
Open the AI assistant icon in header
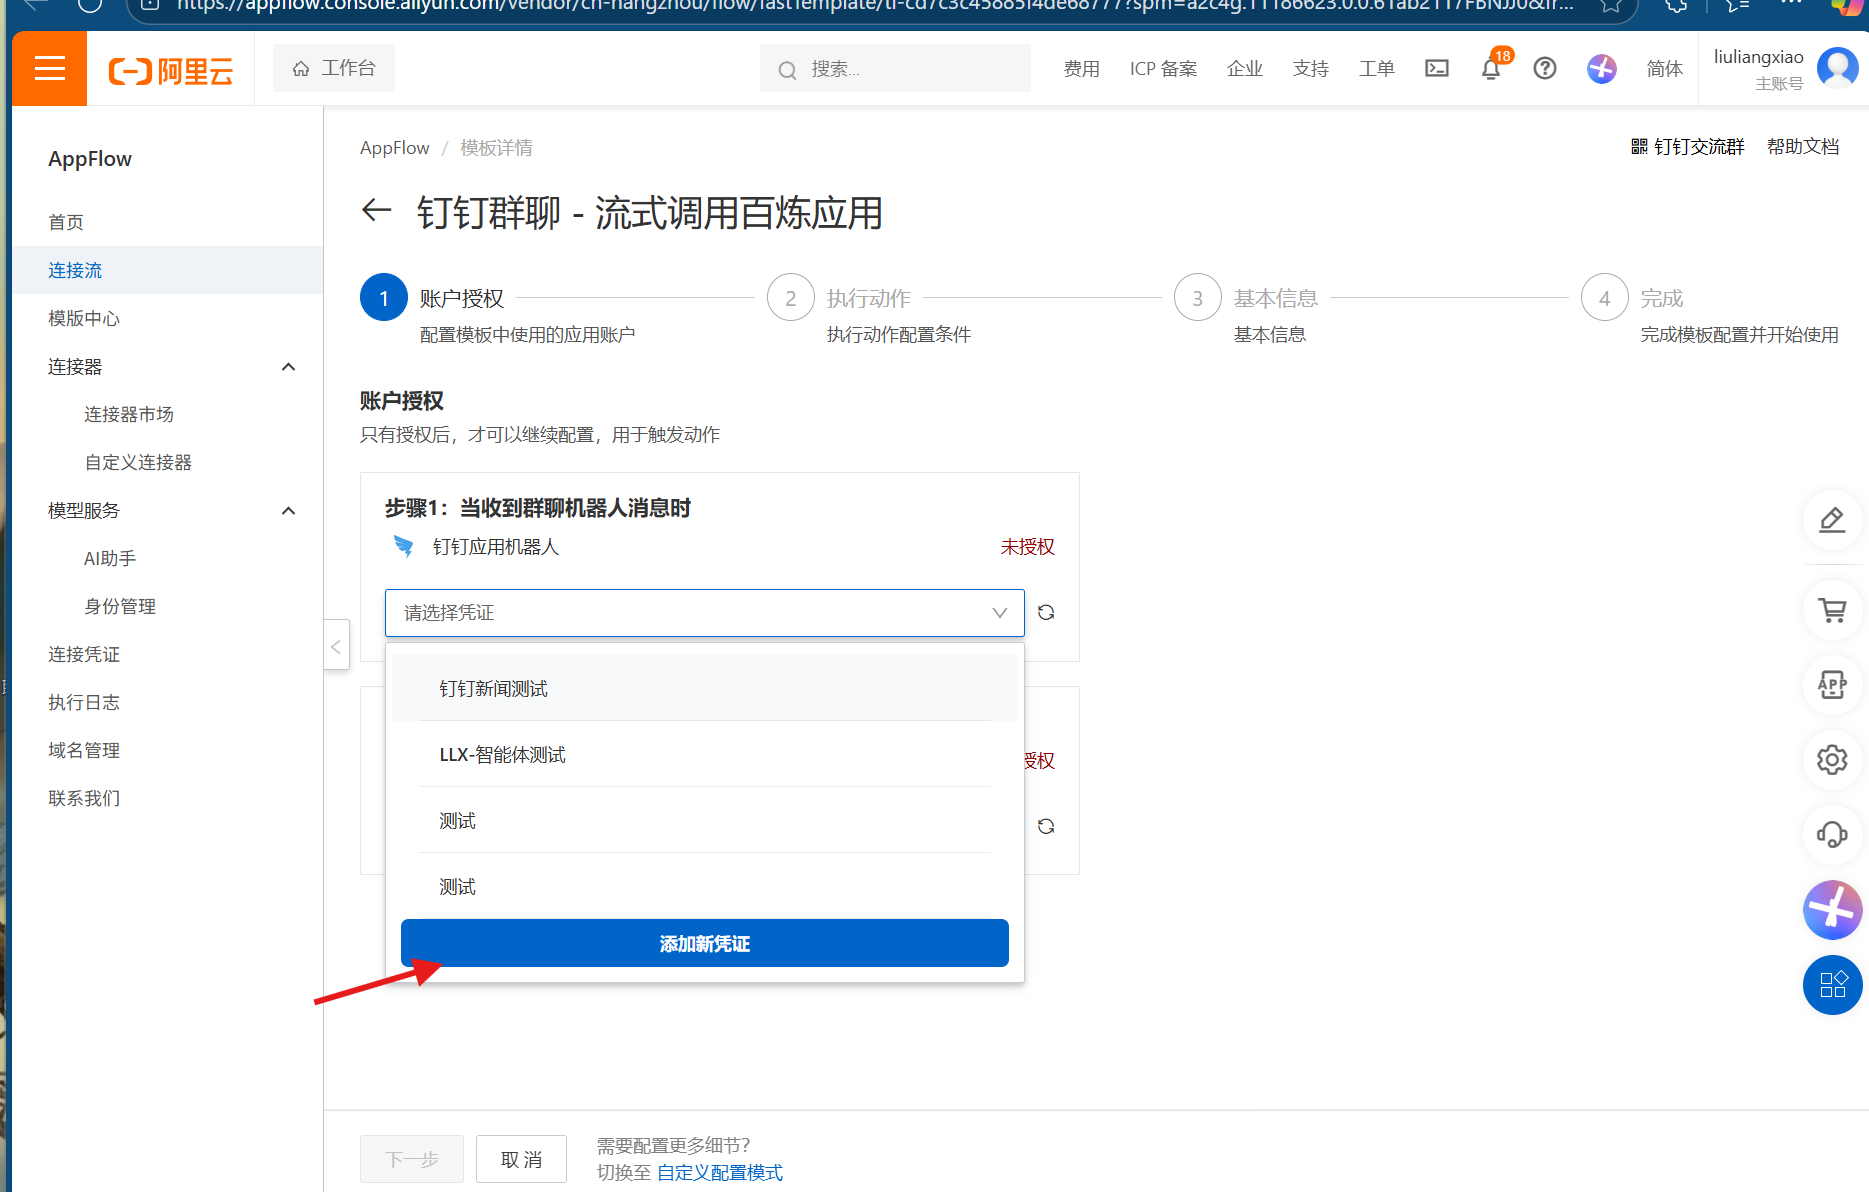1602,68
